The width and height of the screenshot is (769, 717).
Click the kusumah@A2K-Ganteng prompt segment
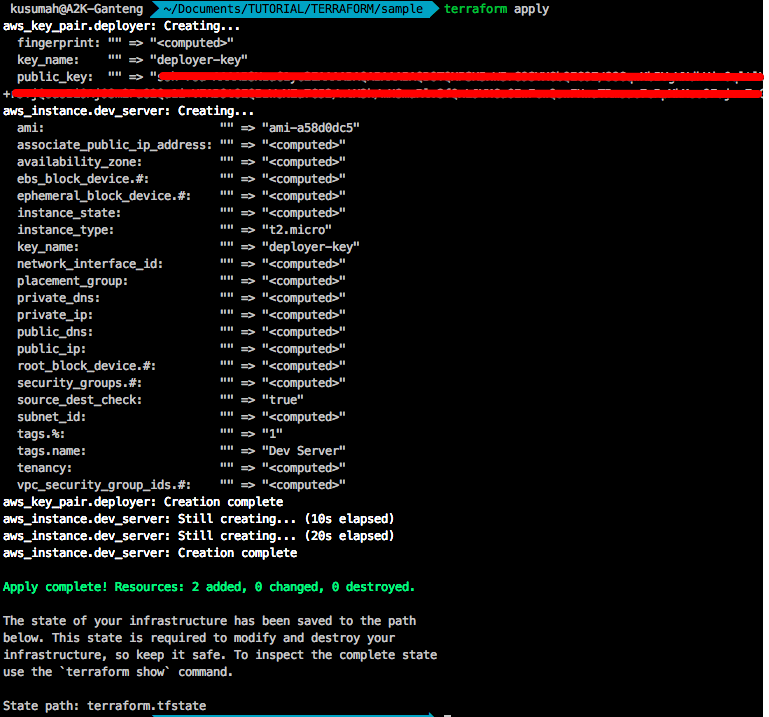(76, 9)
